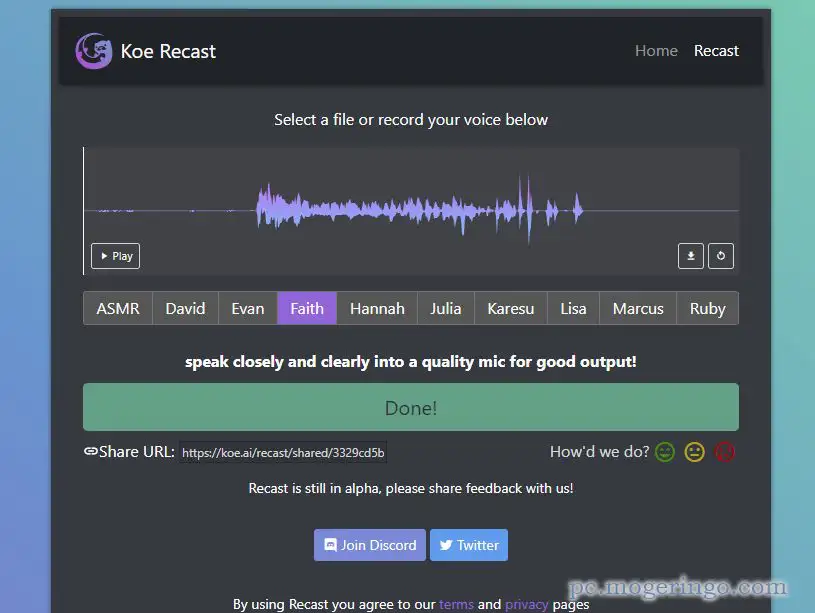Pick the Marcus voice
This screenshot has height=613, width=815.
pyautogui.click(x=638, y=308)
